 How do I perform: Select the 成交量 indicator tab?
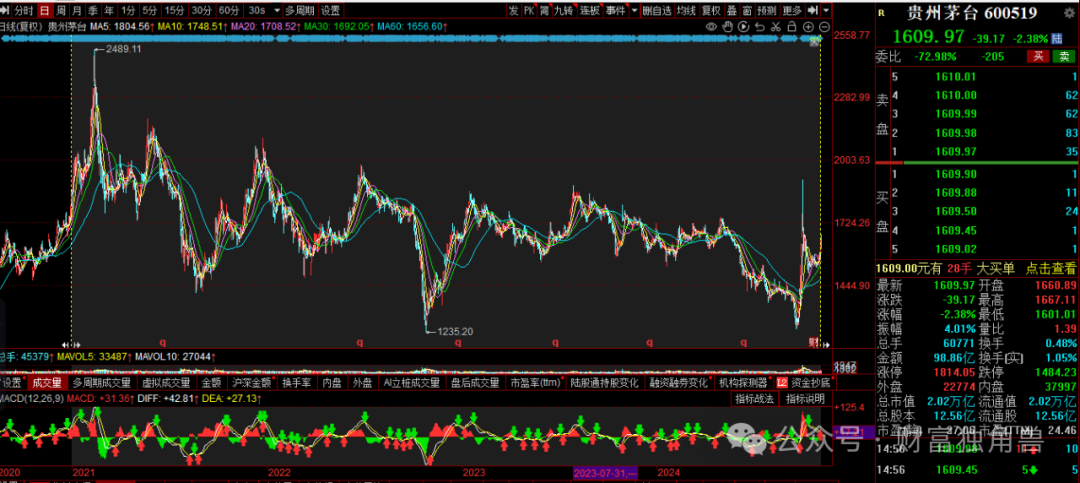[x=48, y=382]
